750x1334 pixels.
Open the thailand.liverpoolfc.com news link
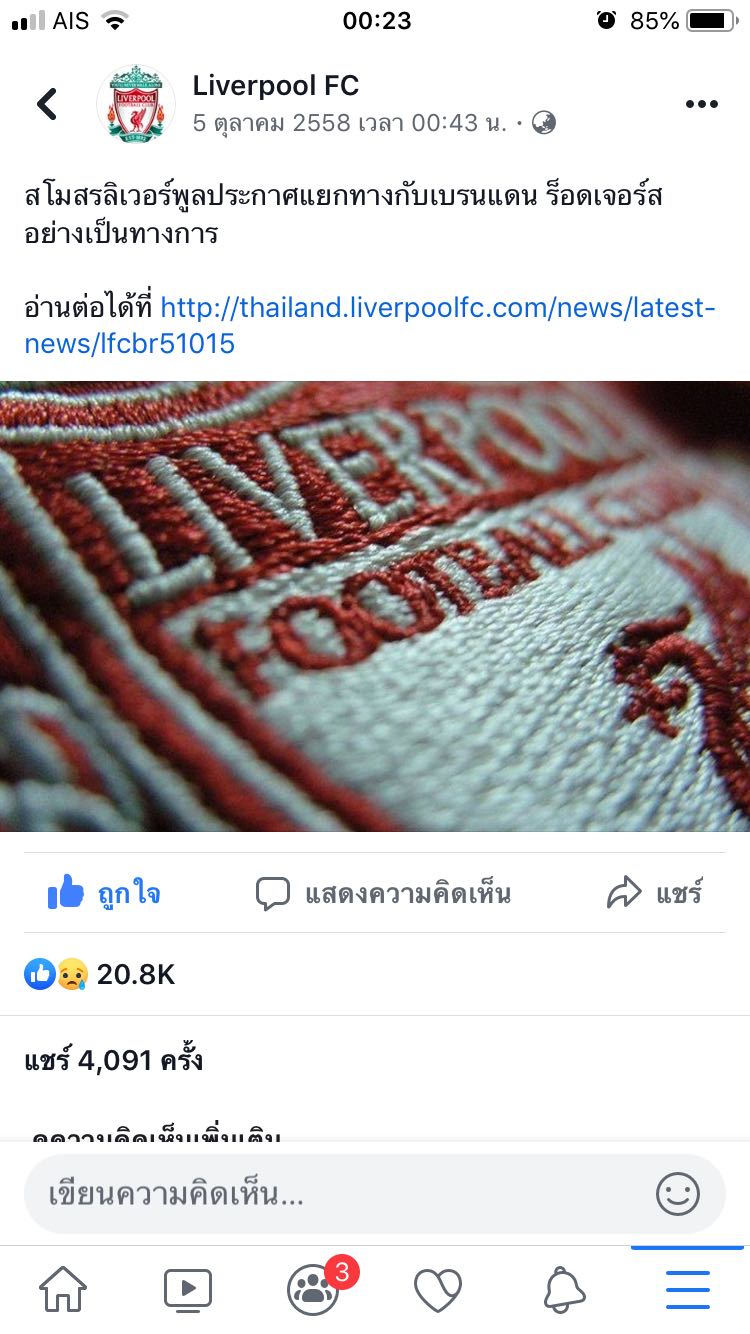(370, 325)
